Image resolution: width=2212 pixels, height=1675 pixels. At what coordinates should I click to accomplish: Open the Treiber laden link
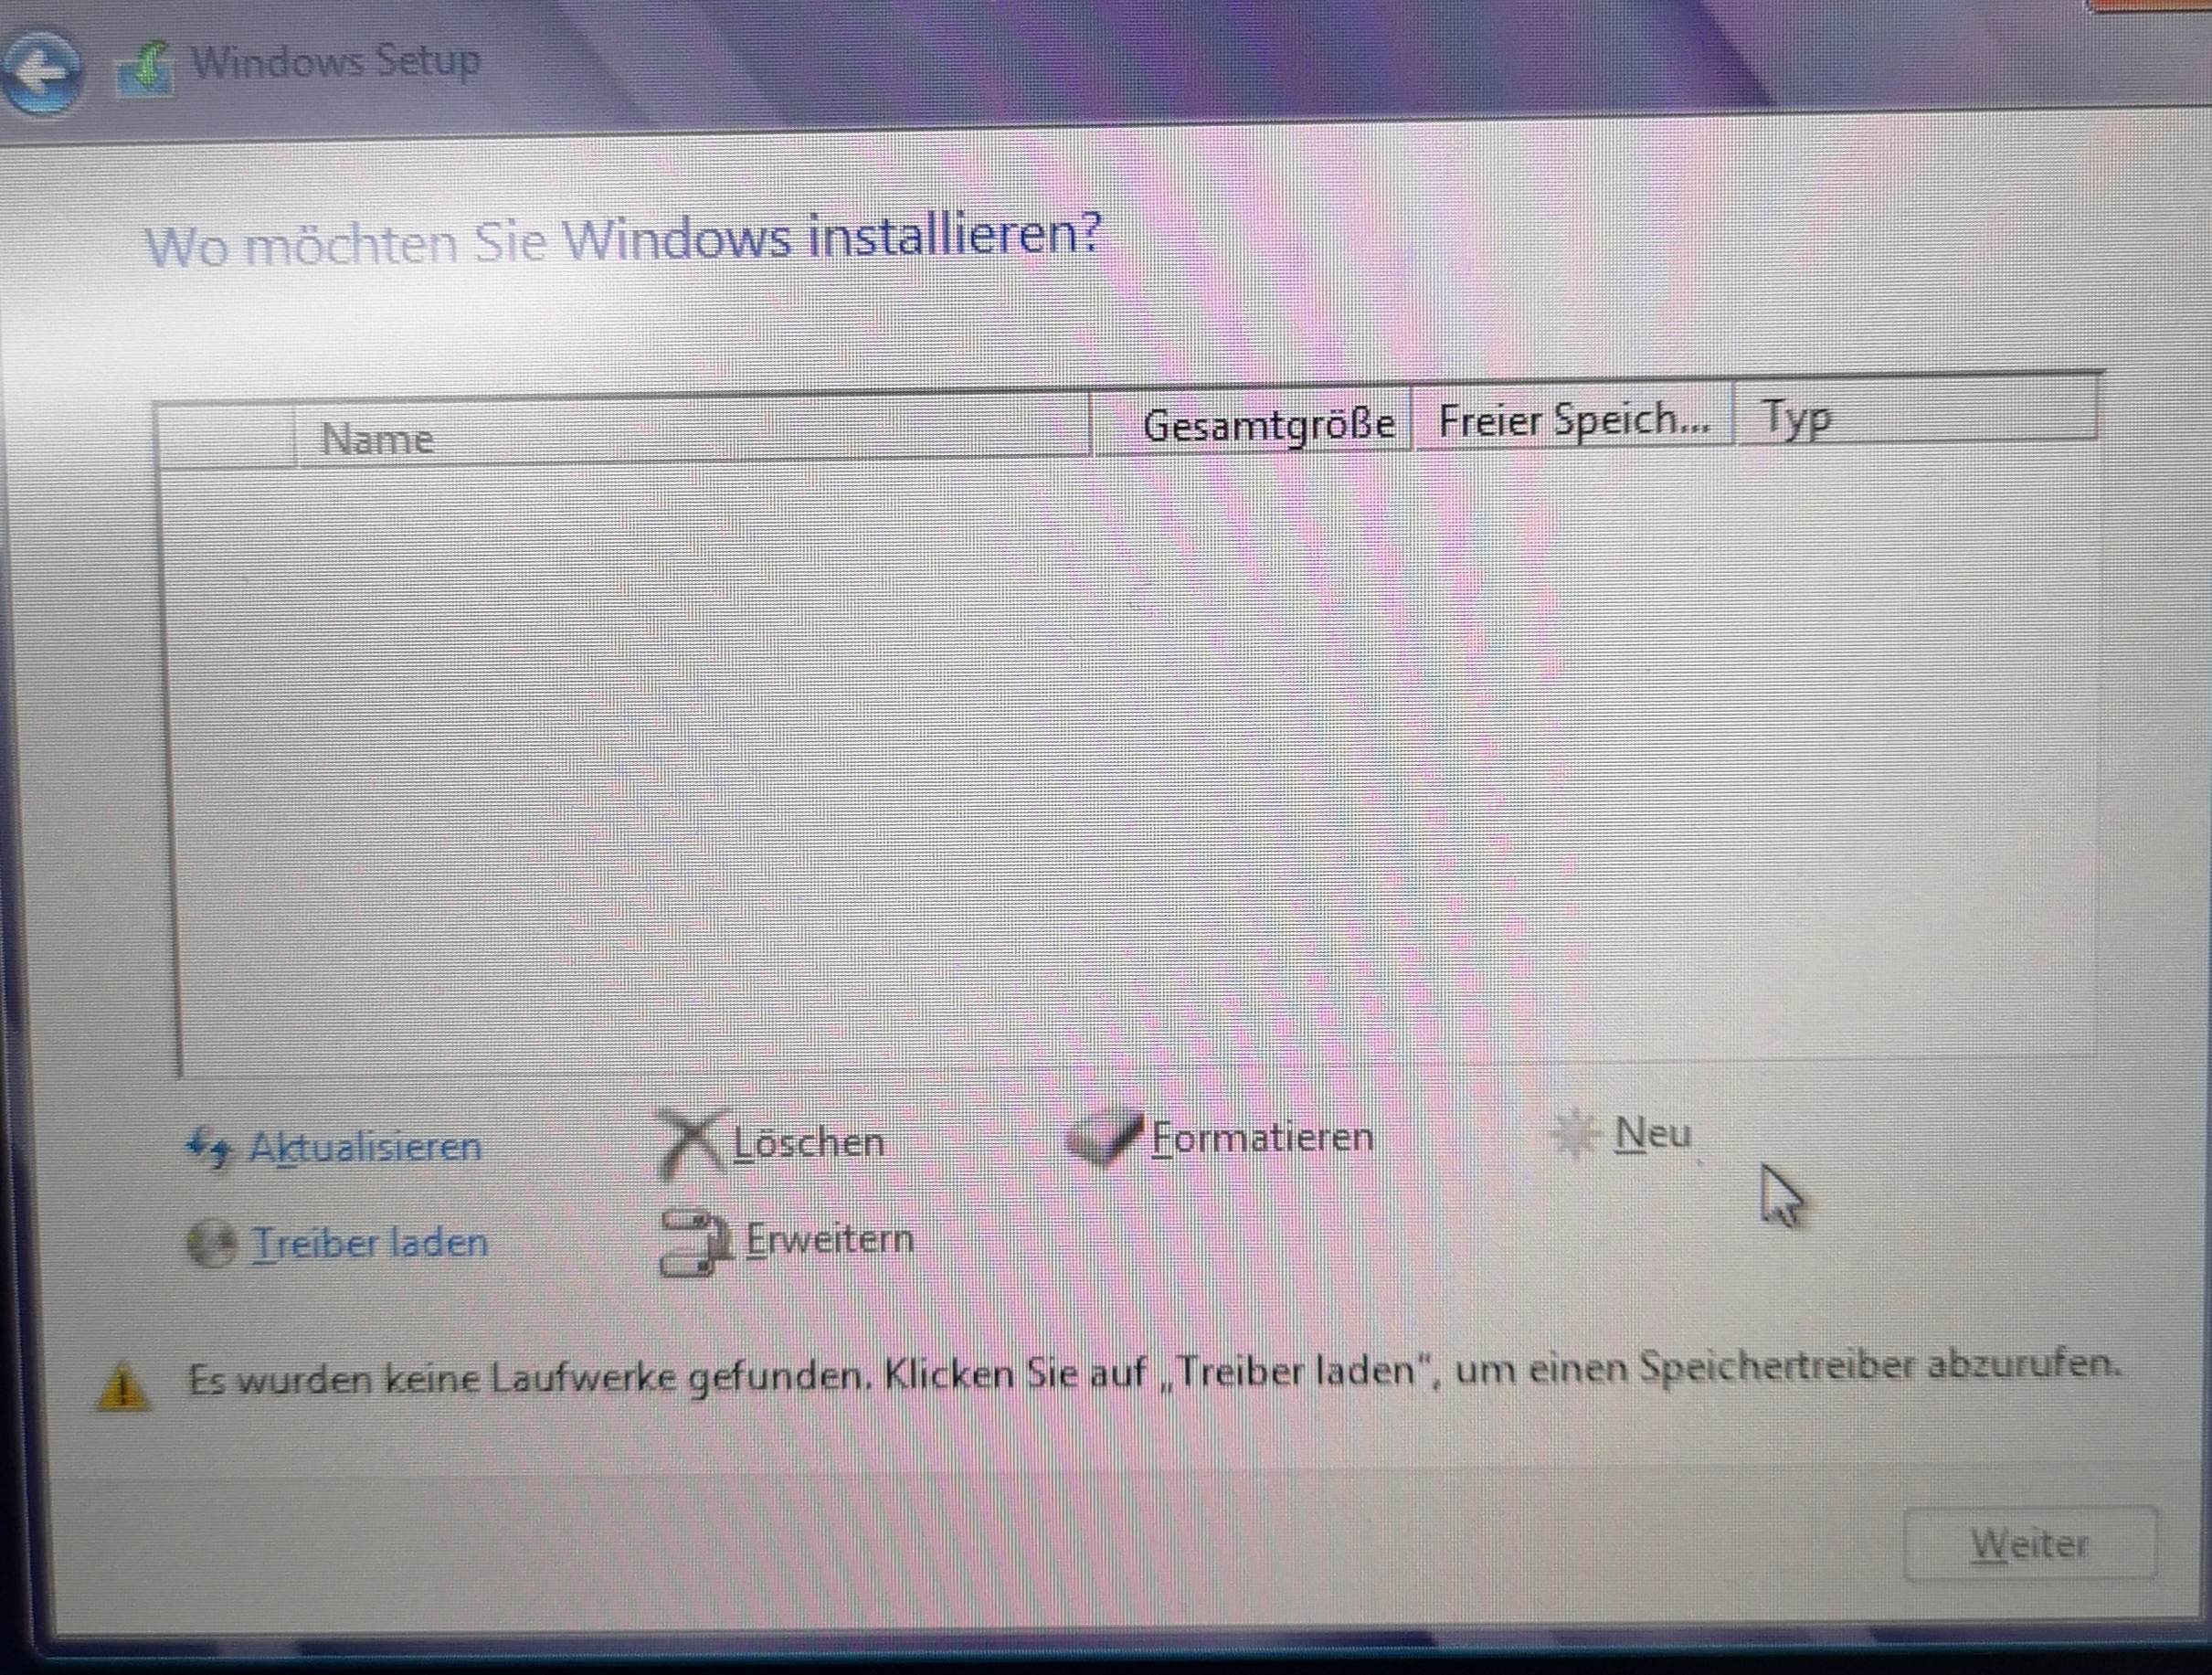coord(370,1243)
